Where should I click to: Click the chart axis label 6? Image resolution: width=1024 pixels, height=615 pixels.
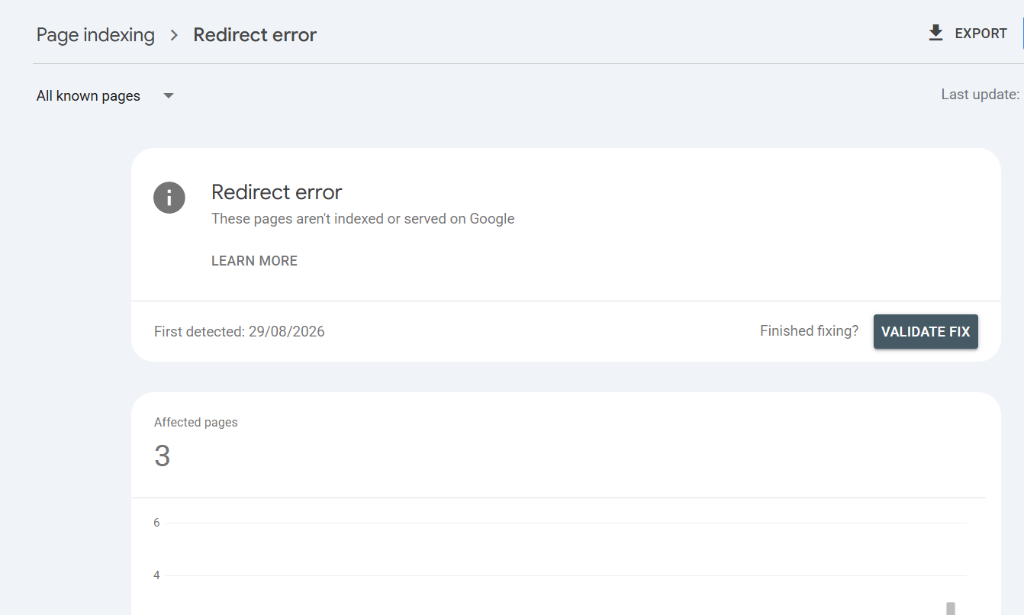click(157, 522)
